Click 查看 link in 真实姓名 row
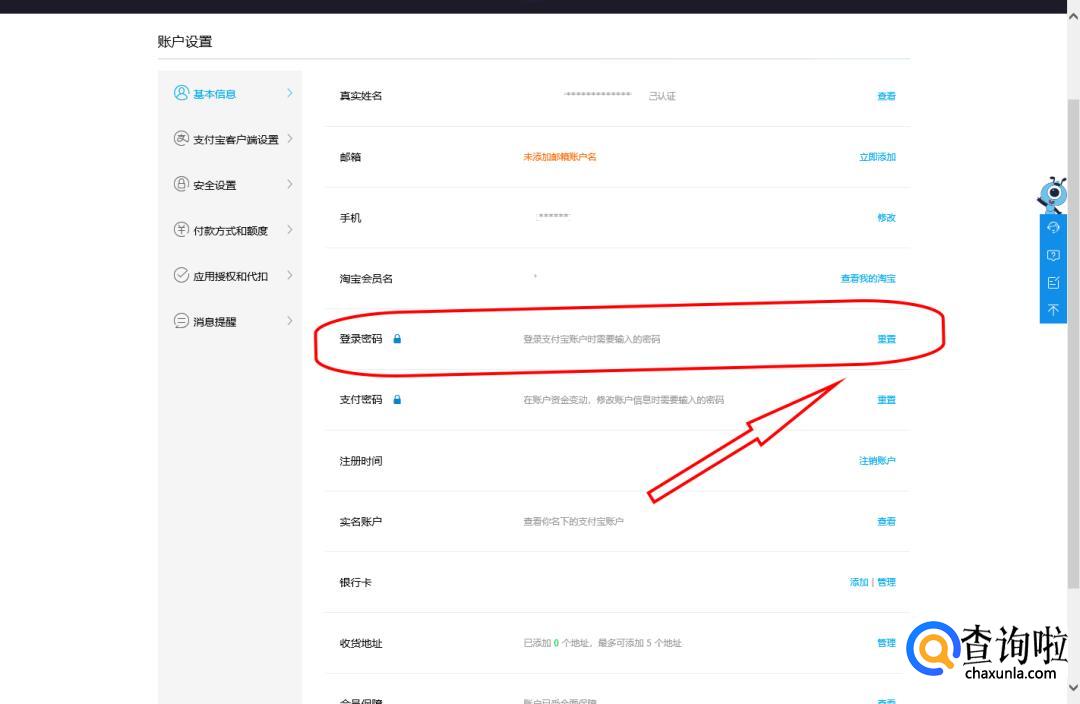Viewport: 1080px width, 704px height. (x=886, y=96)
